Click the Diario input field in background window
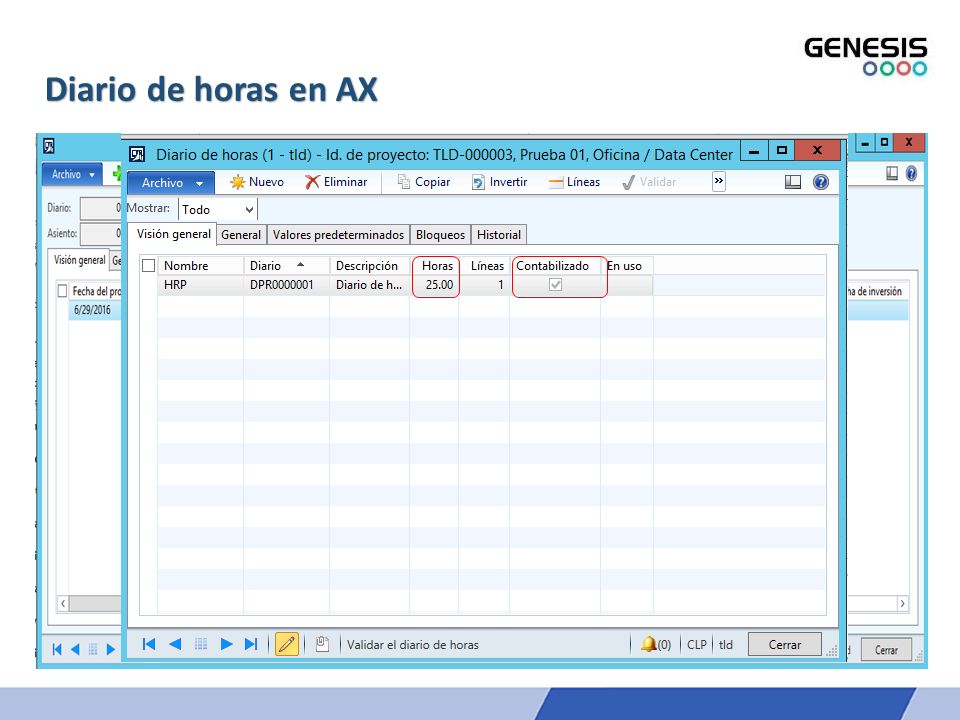The height and width of the screenshot is (720, 960). click(x=100, y=208)
